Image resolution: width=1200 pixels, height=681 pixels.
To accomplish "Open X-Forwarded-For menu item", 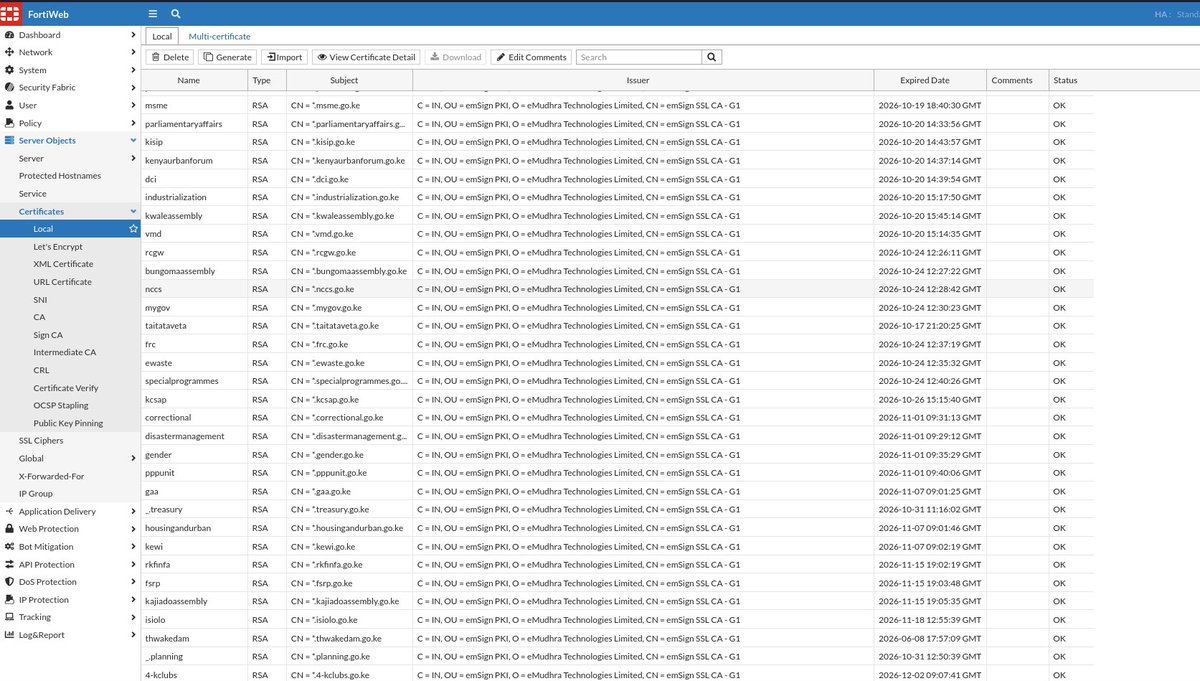I will [52, 476].
